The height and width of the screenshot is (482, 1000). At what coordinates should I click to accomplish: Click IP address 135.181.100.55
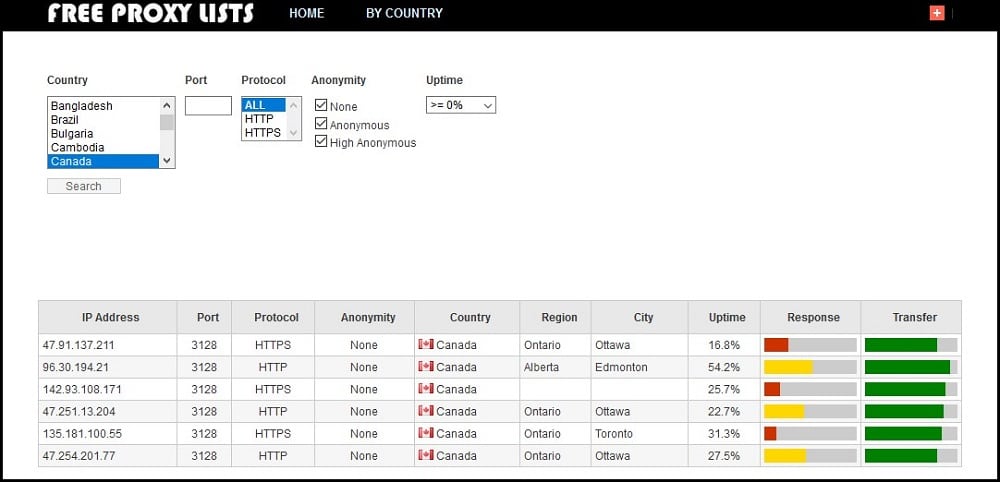click(x=82, y=434)
